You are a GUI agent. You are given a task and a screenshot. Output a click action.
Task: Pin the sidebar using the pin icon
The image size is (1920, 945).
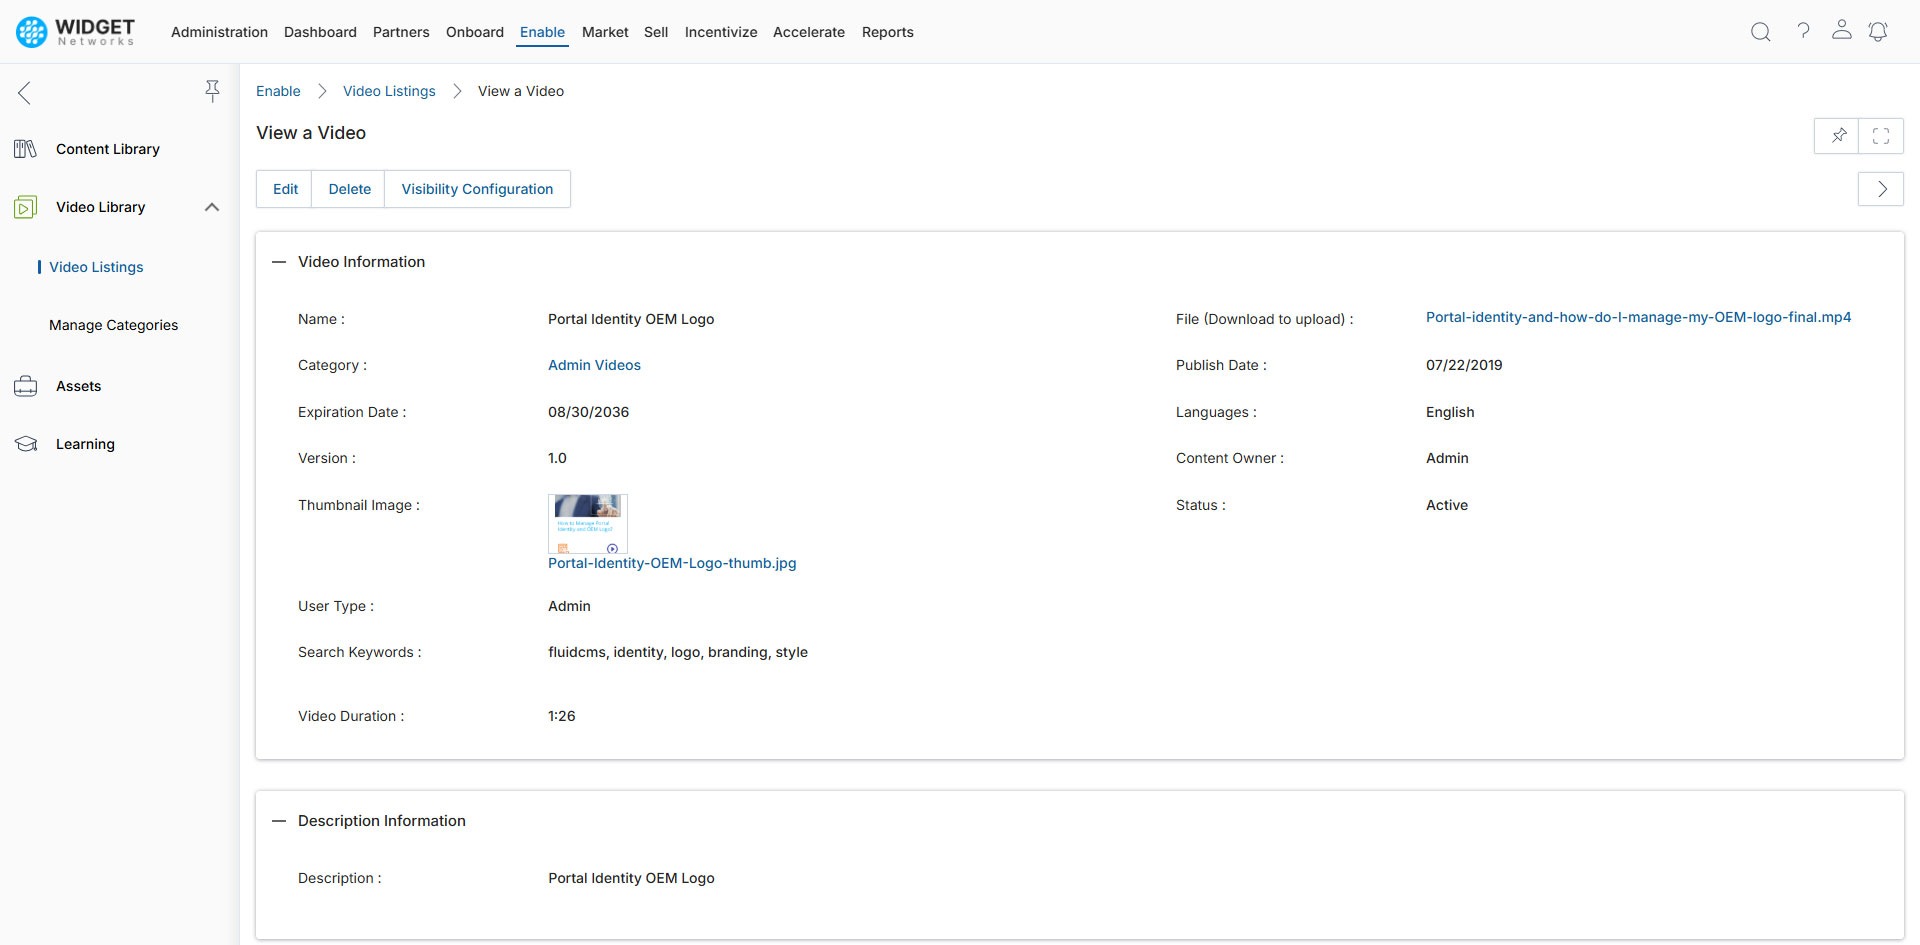point(213,90)
